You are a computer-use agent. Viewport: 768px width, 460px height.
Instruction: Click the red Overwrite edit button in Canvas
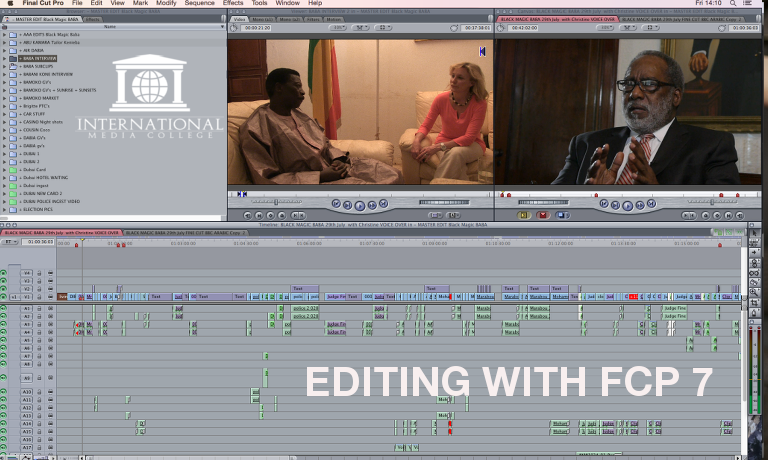pos(543,215)
